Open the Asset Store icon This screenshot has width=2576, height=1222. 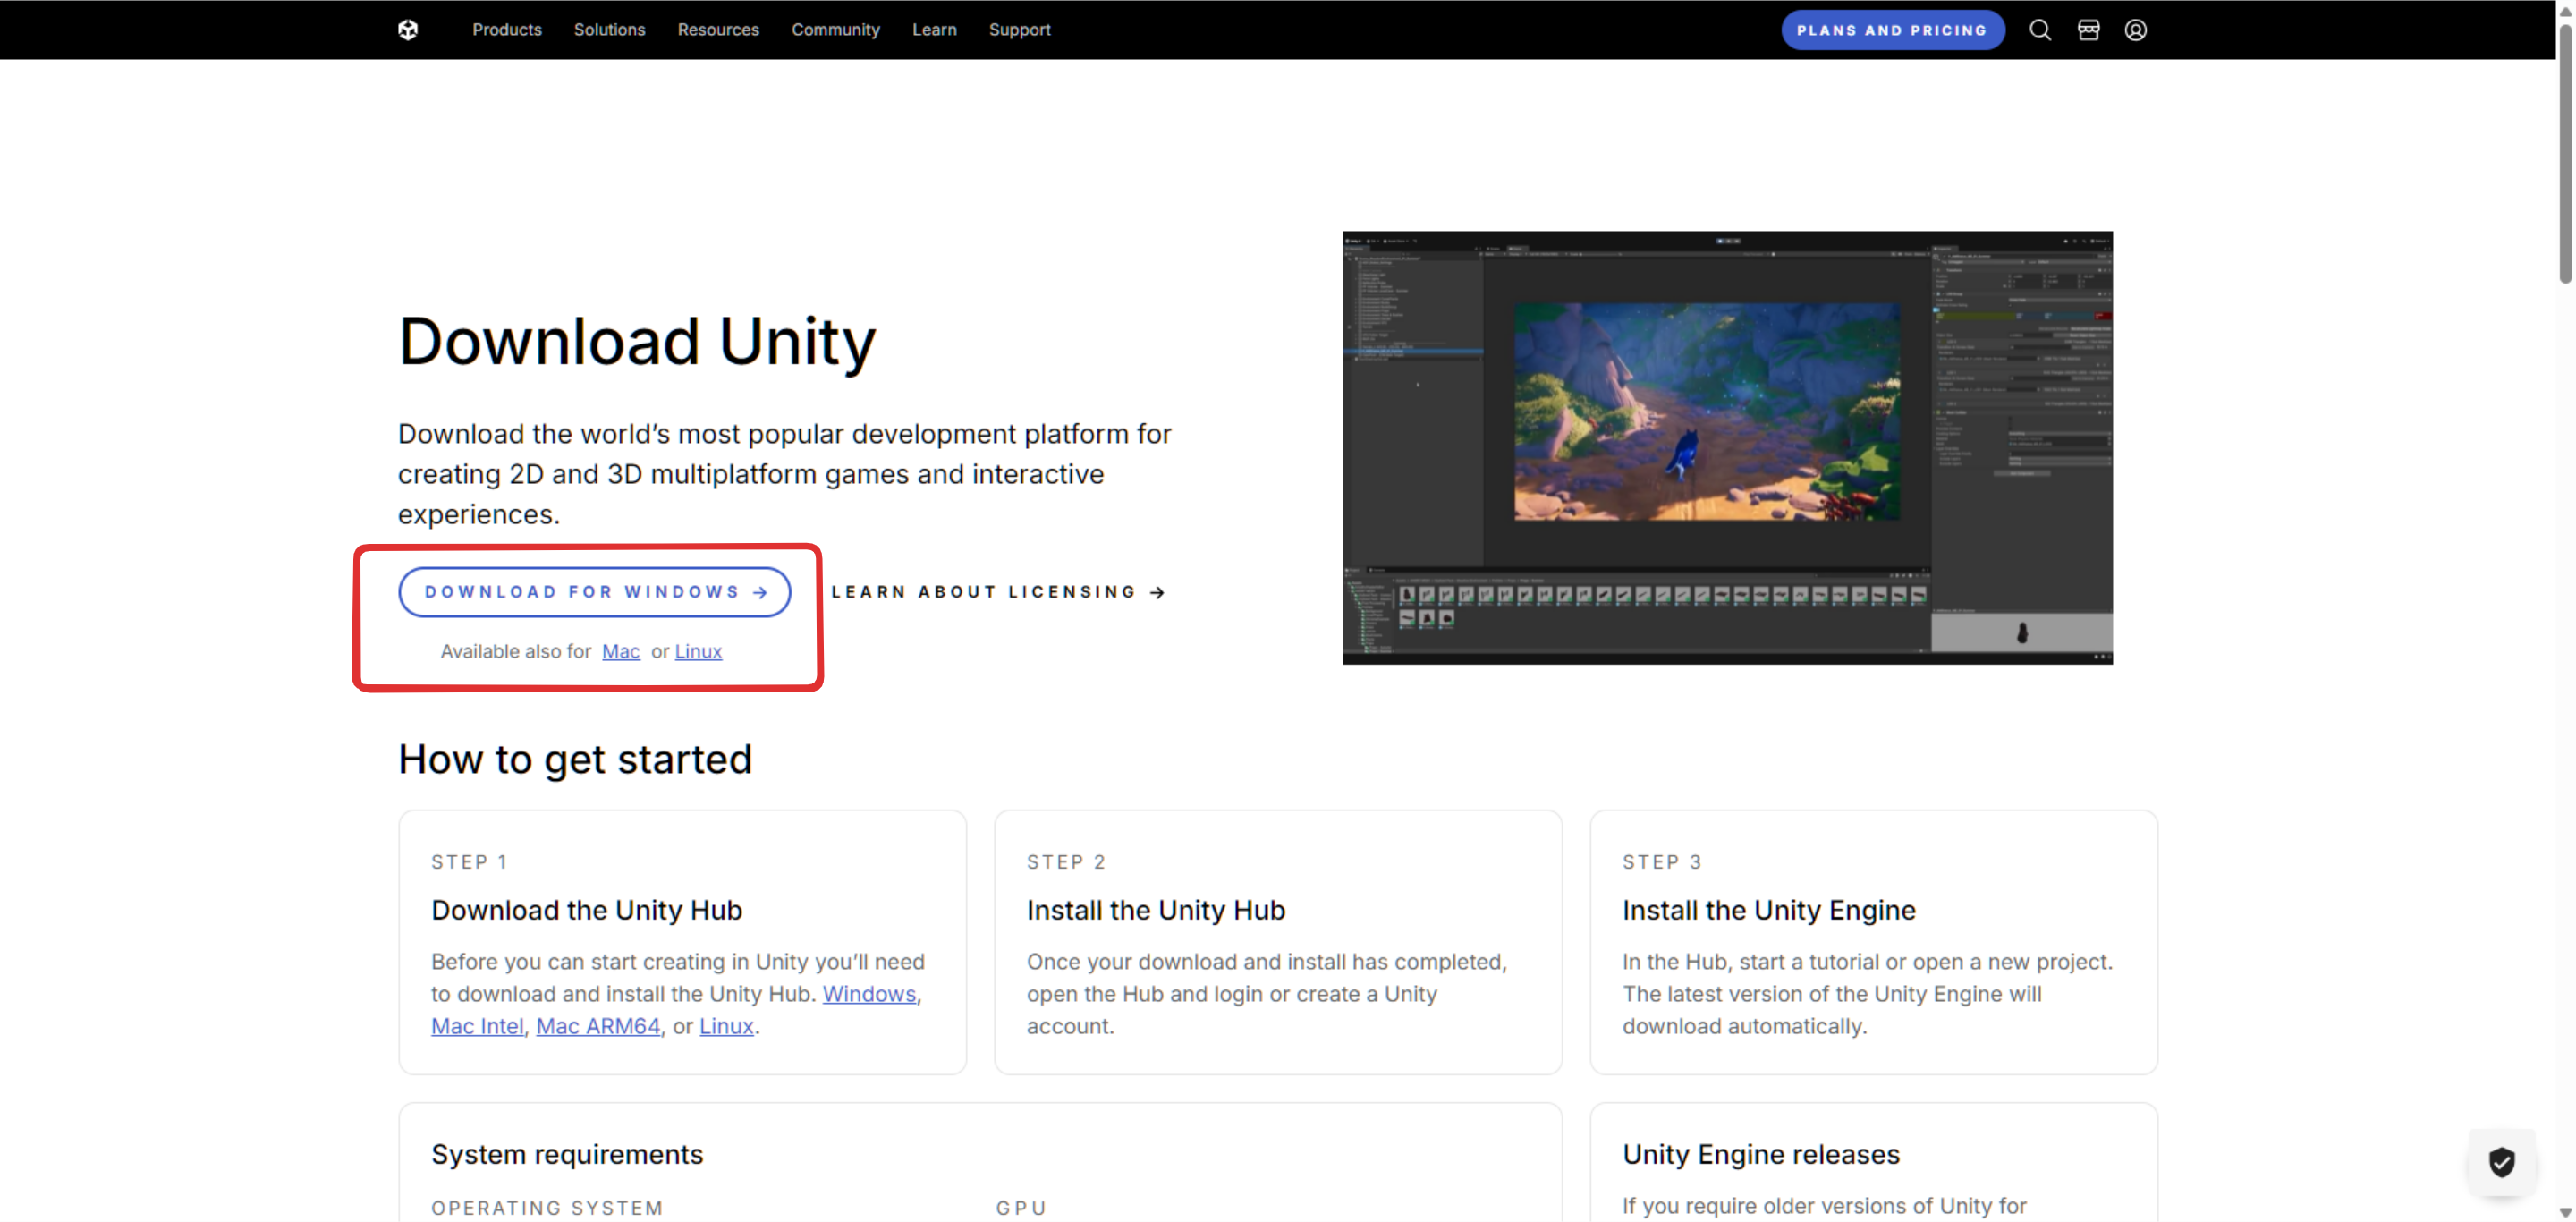click(2088, 29)
